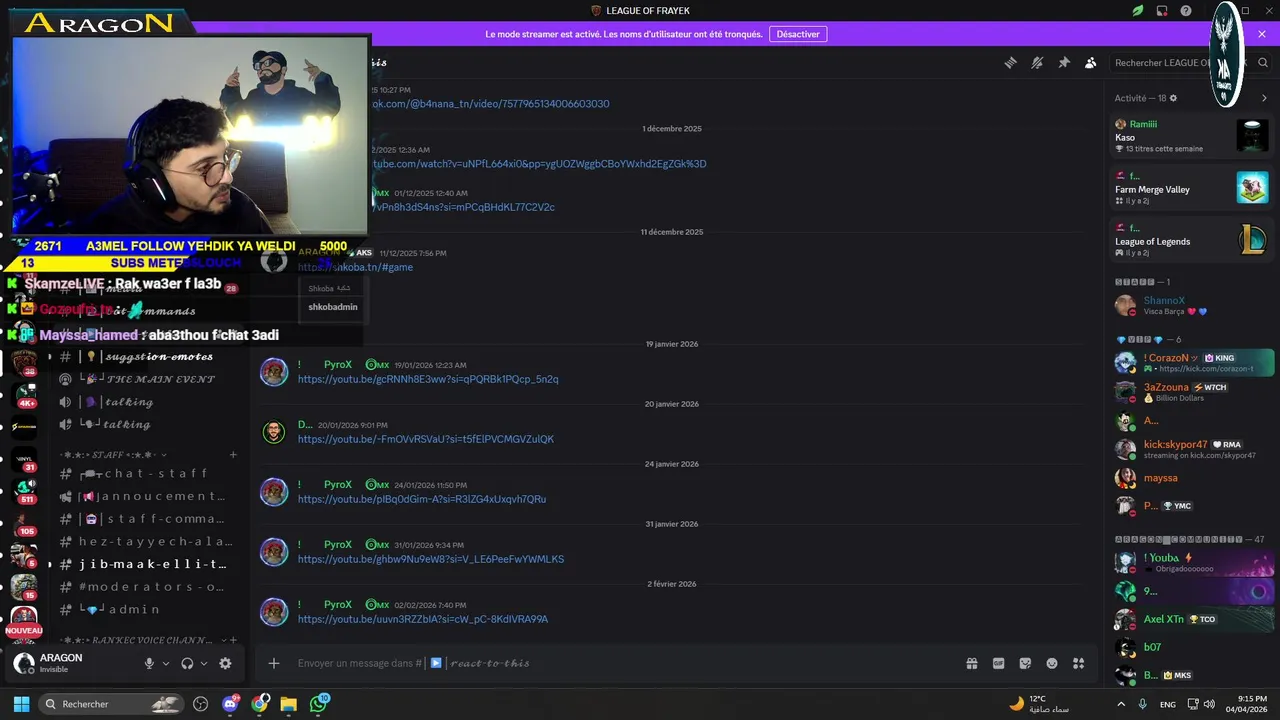1280x720 pixels.
Task: Expand the Activité panel chevron
Action: coord(1264,98)
